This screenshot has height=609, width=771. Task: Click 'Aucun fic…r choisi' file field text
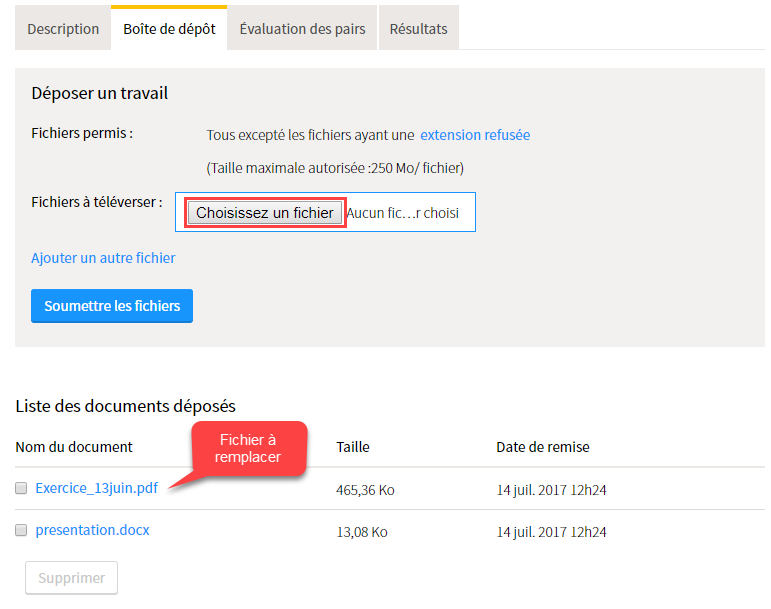pos(403,213)
